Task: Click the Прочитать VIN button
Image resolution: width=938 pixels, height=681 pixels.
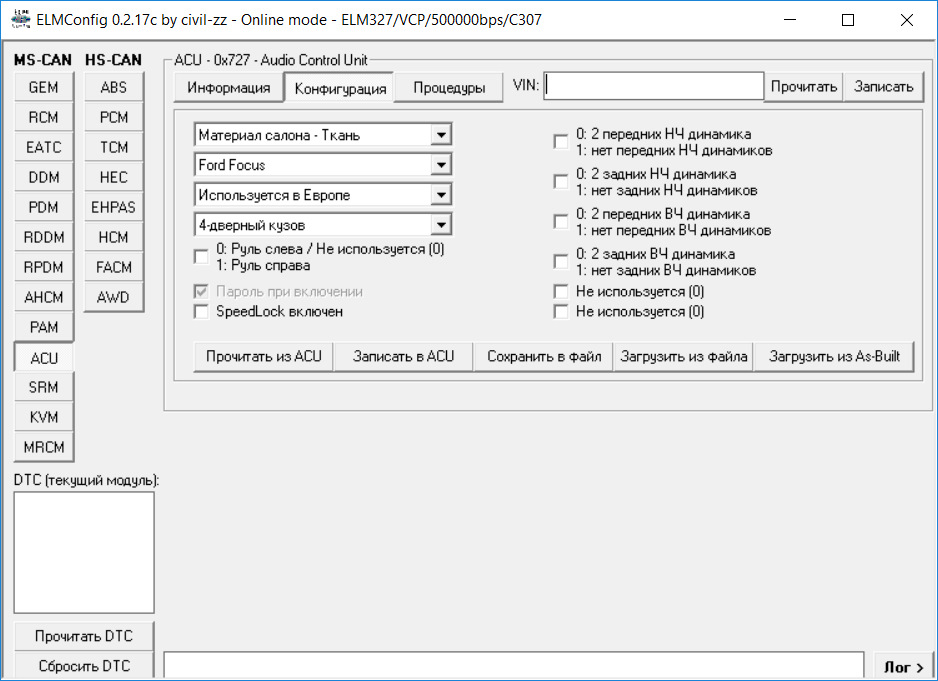Action: click(x=803, y=87)
